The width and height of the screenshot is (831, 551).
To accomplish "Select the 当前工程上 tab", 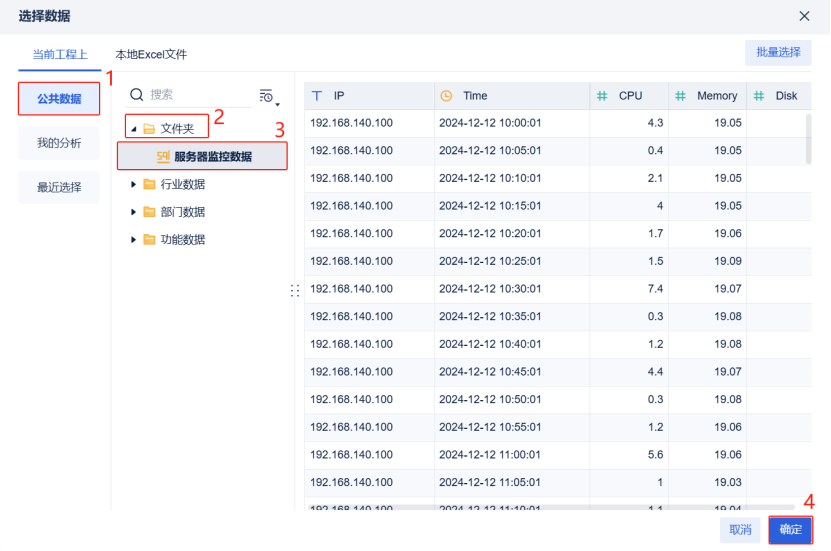I will 60,54.
